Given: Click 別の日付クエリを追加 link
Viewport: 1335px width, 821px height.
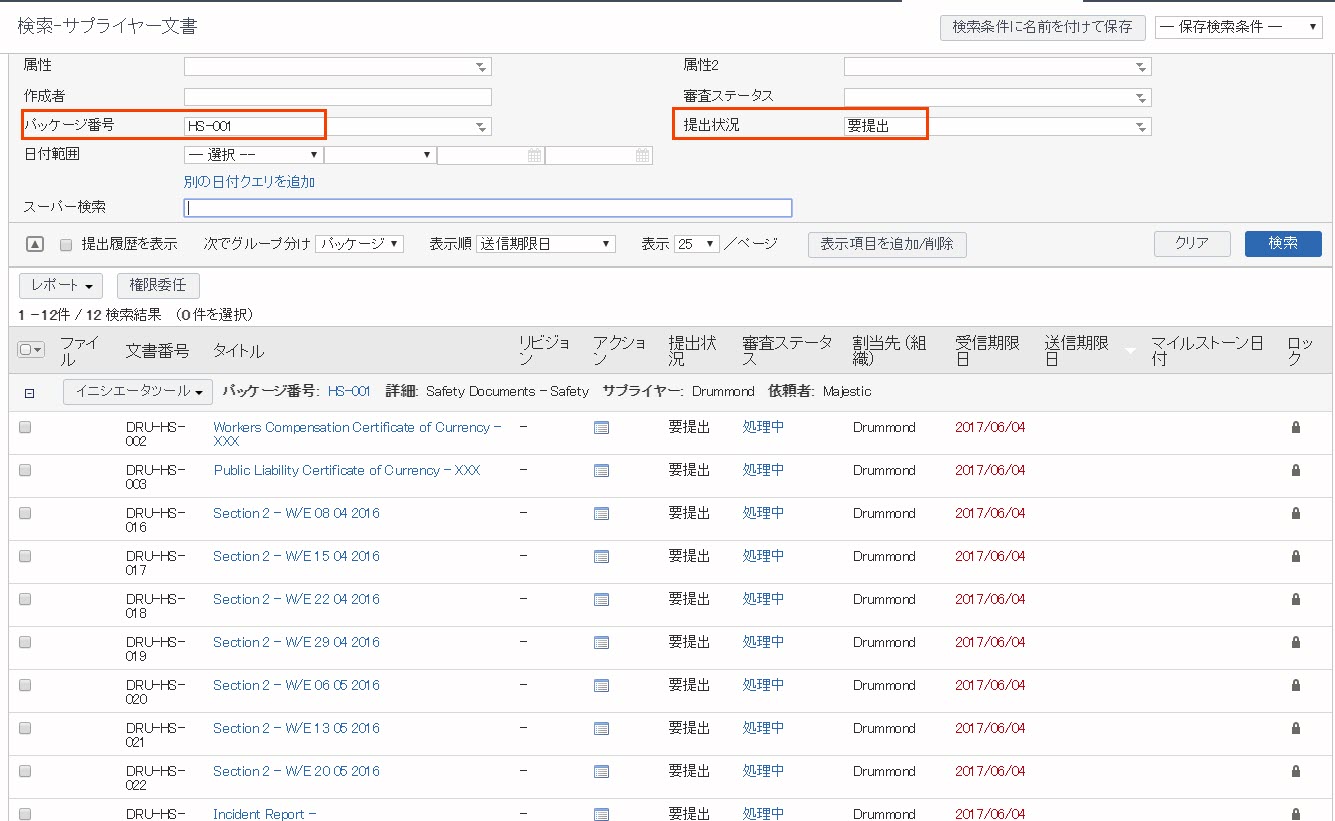Looking at the screenshot, I should (x=250, y=182).
